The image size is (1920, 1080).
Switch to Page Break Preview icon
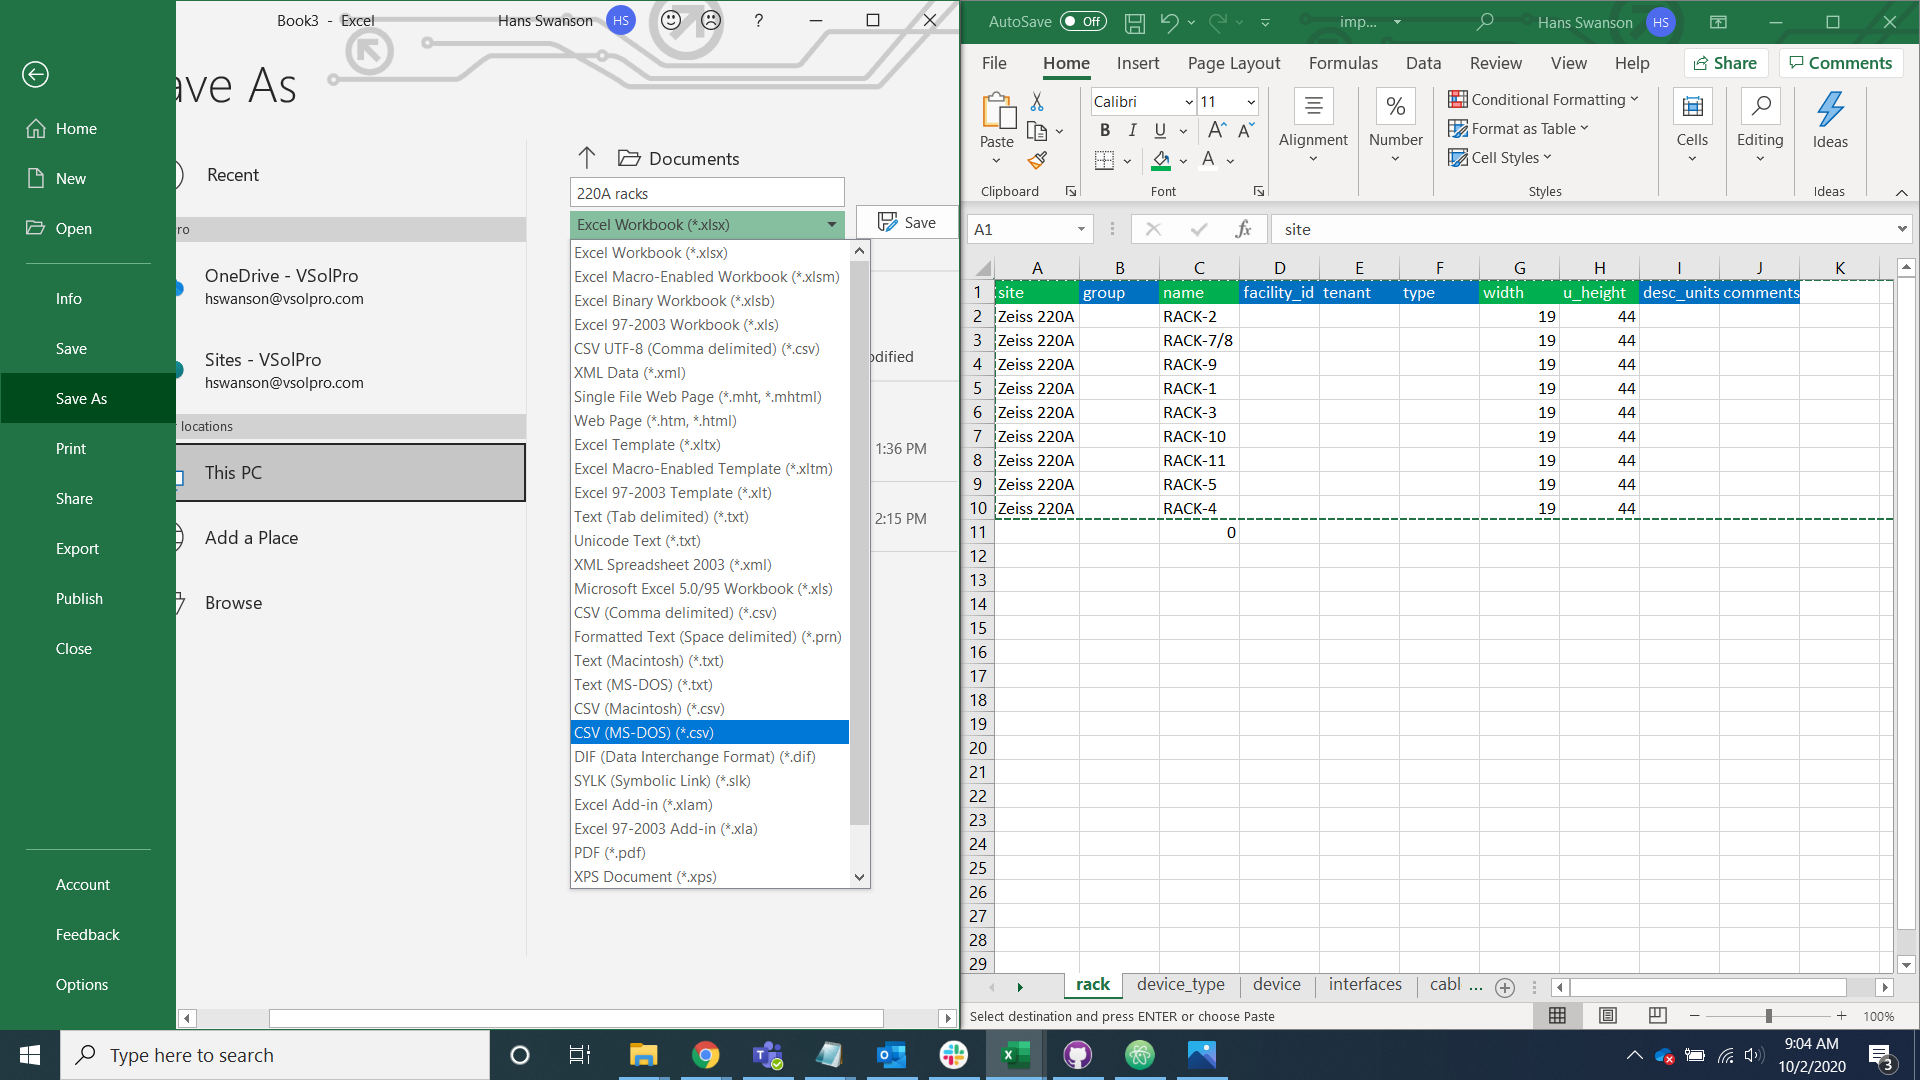[x=1657, y=1016]
